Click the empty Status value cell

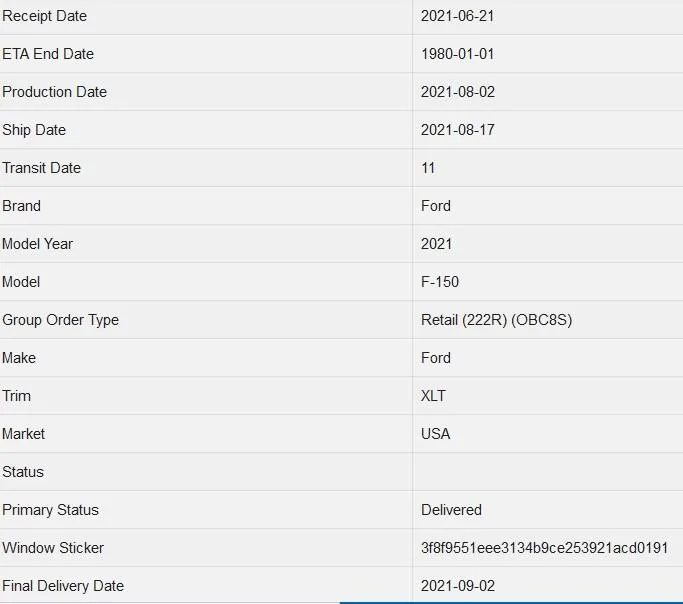548,472
